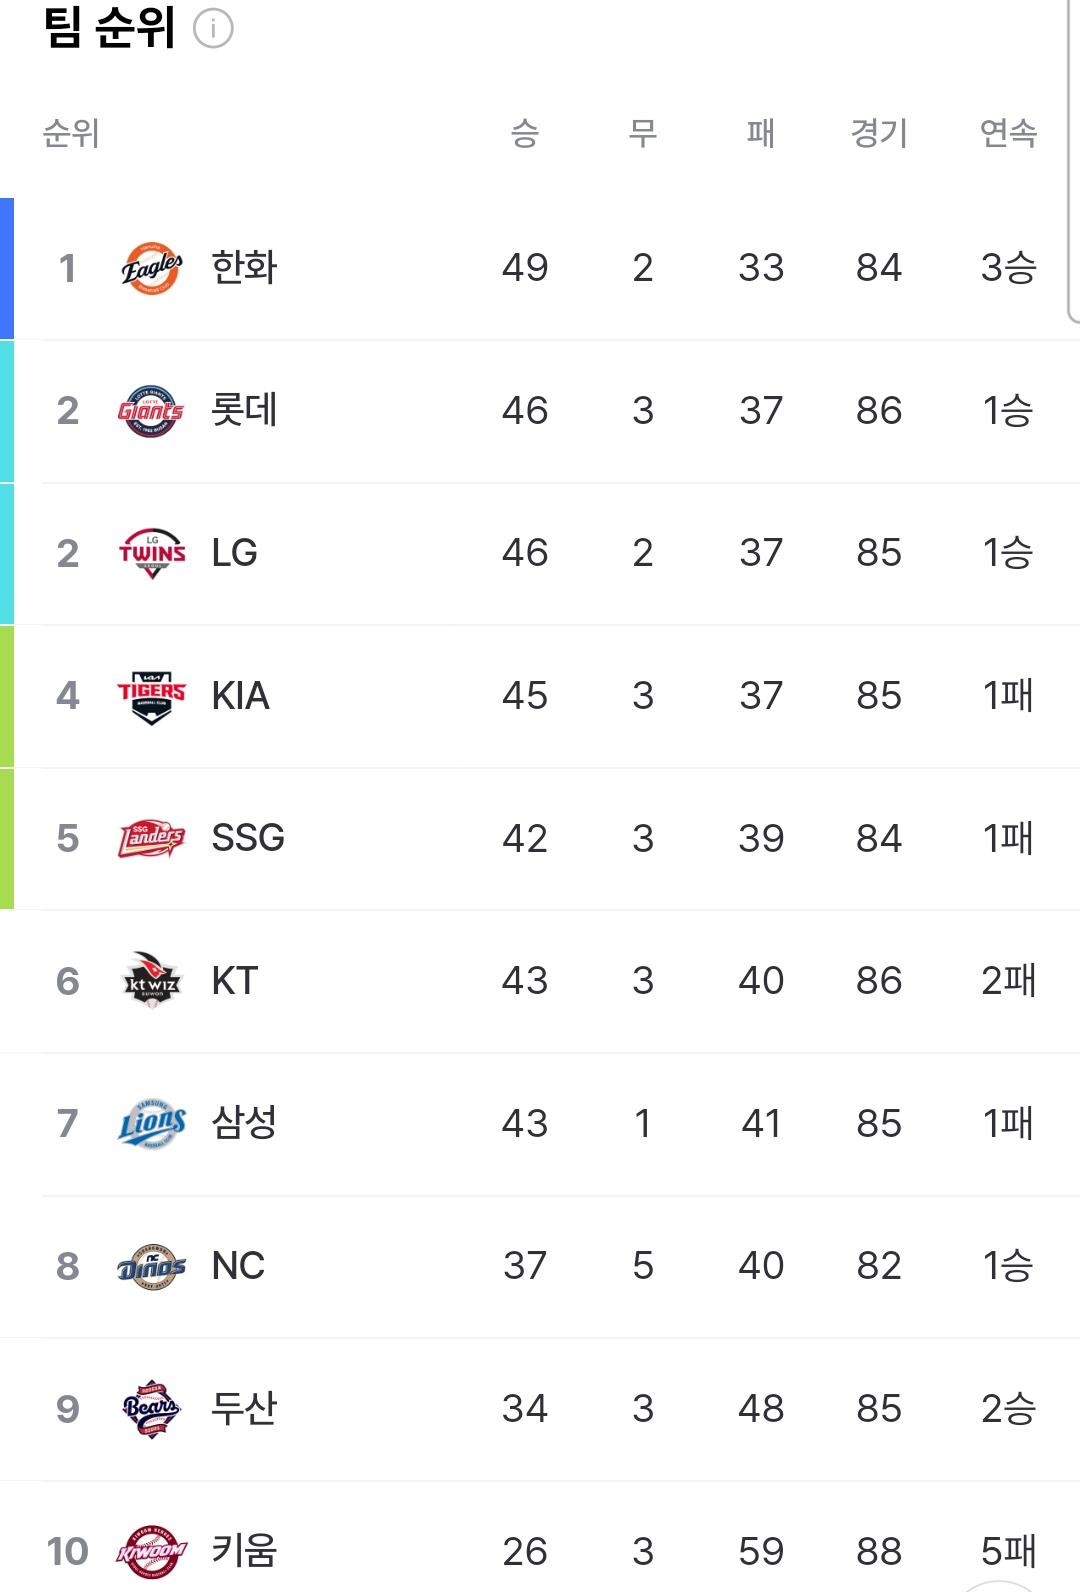Sort by the 승 column header

[x=525, y=133]
